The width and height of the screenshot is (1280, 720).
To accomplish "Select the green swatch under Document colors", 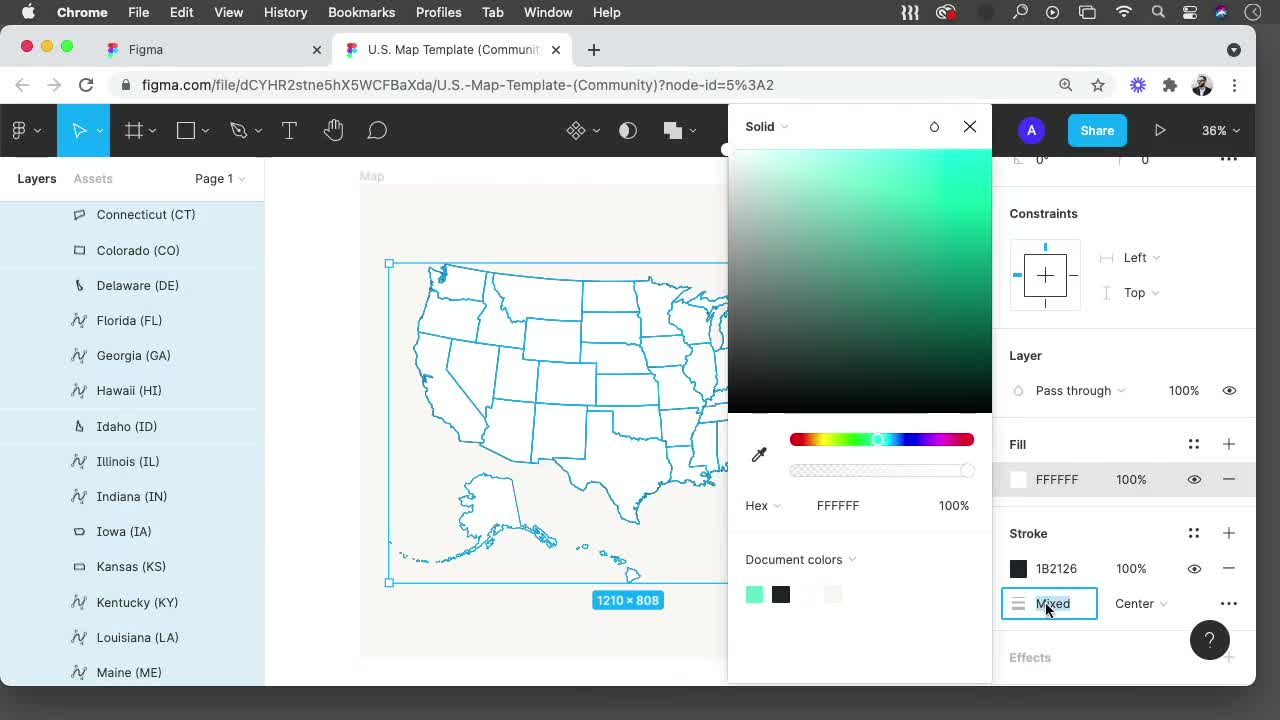I will [755, 594].
